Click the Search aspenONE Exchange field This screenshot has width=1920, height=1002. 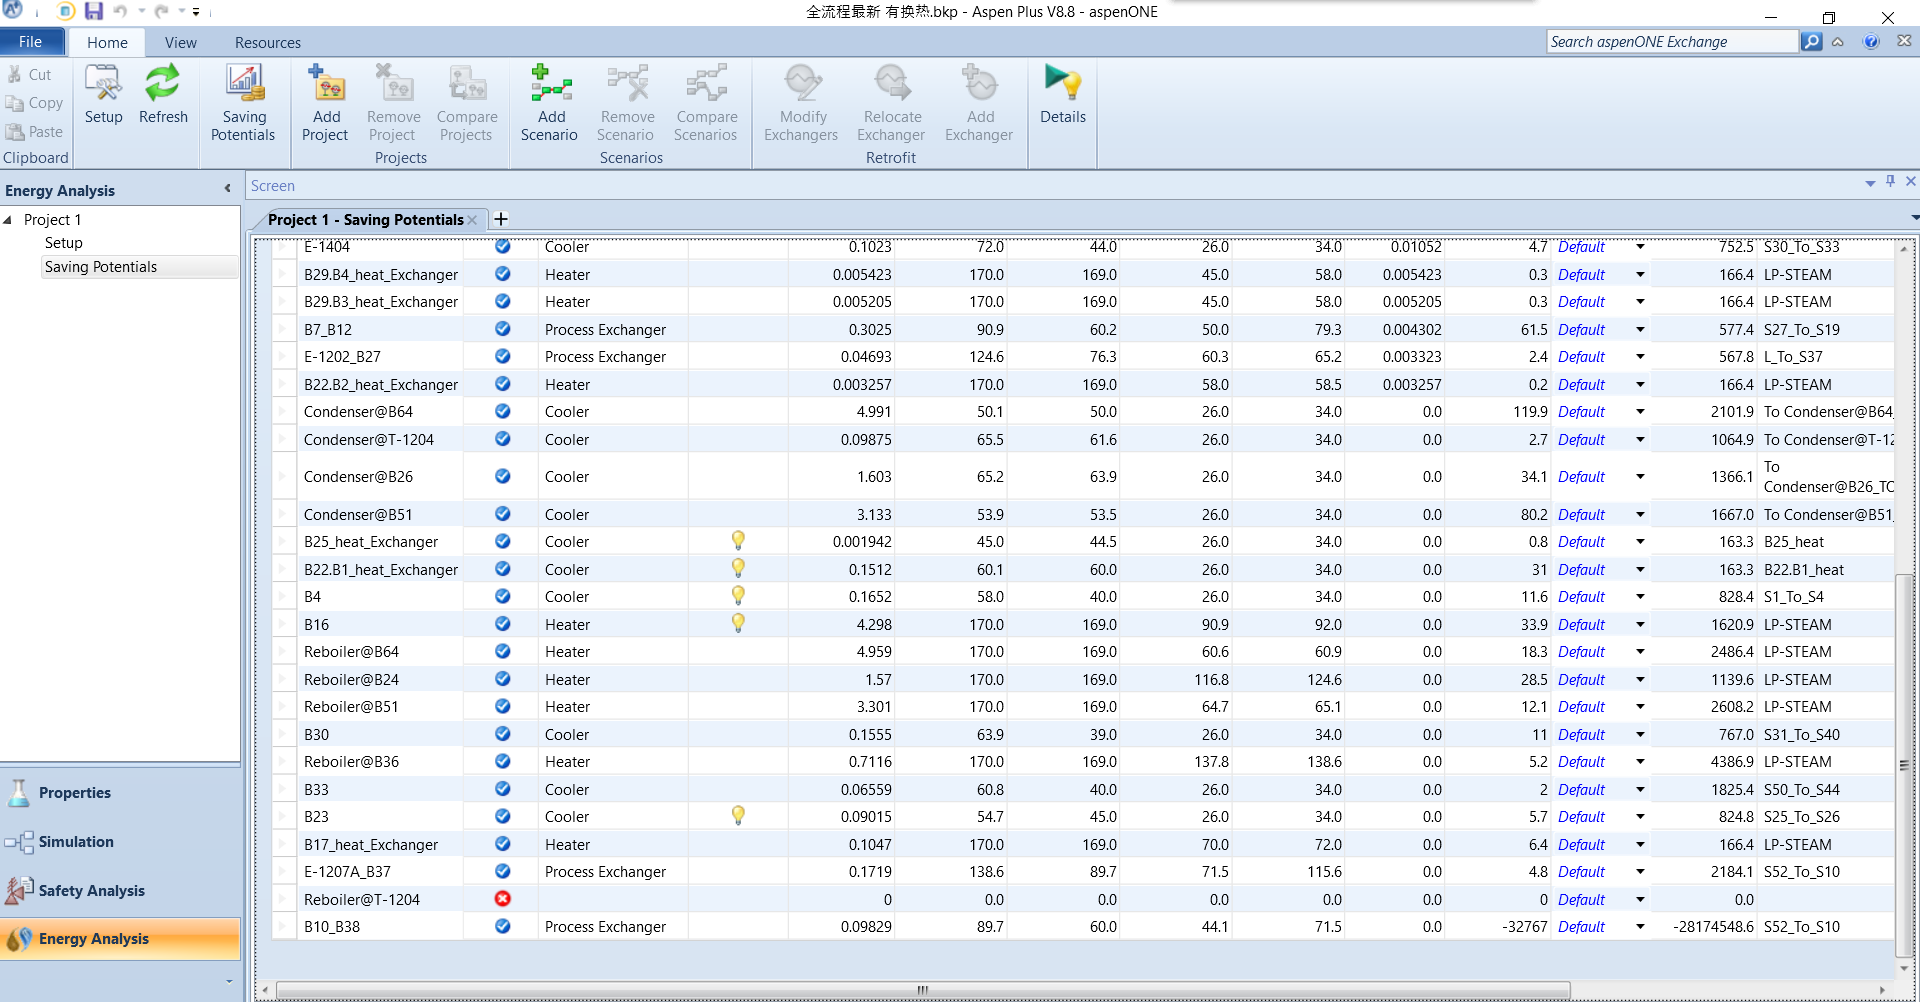(1672, 42)
